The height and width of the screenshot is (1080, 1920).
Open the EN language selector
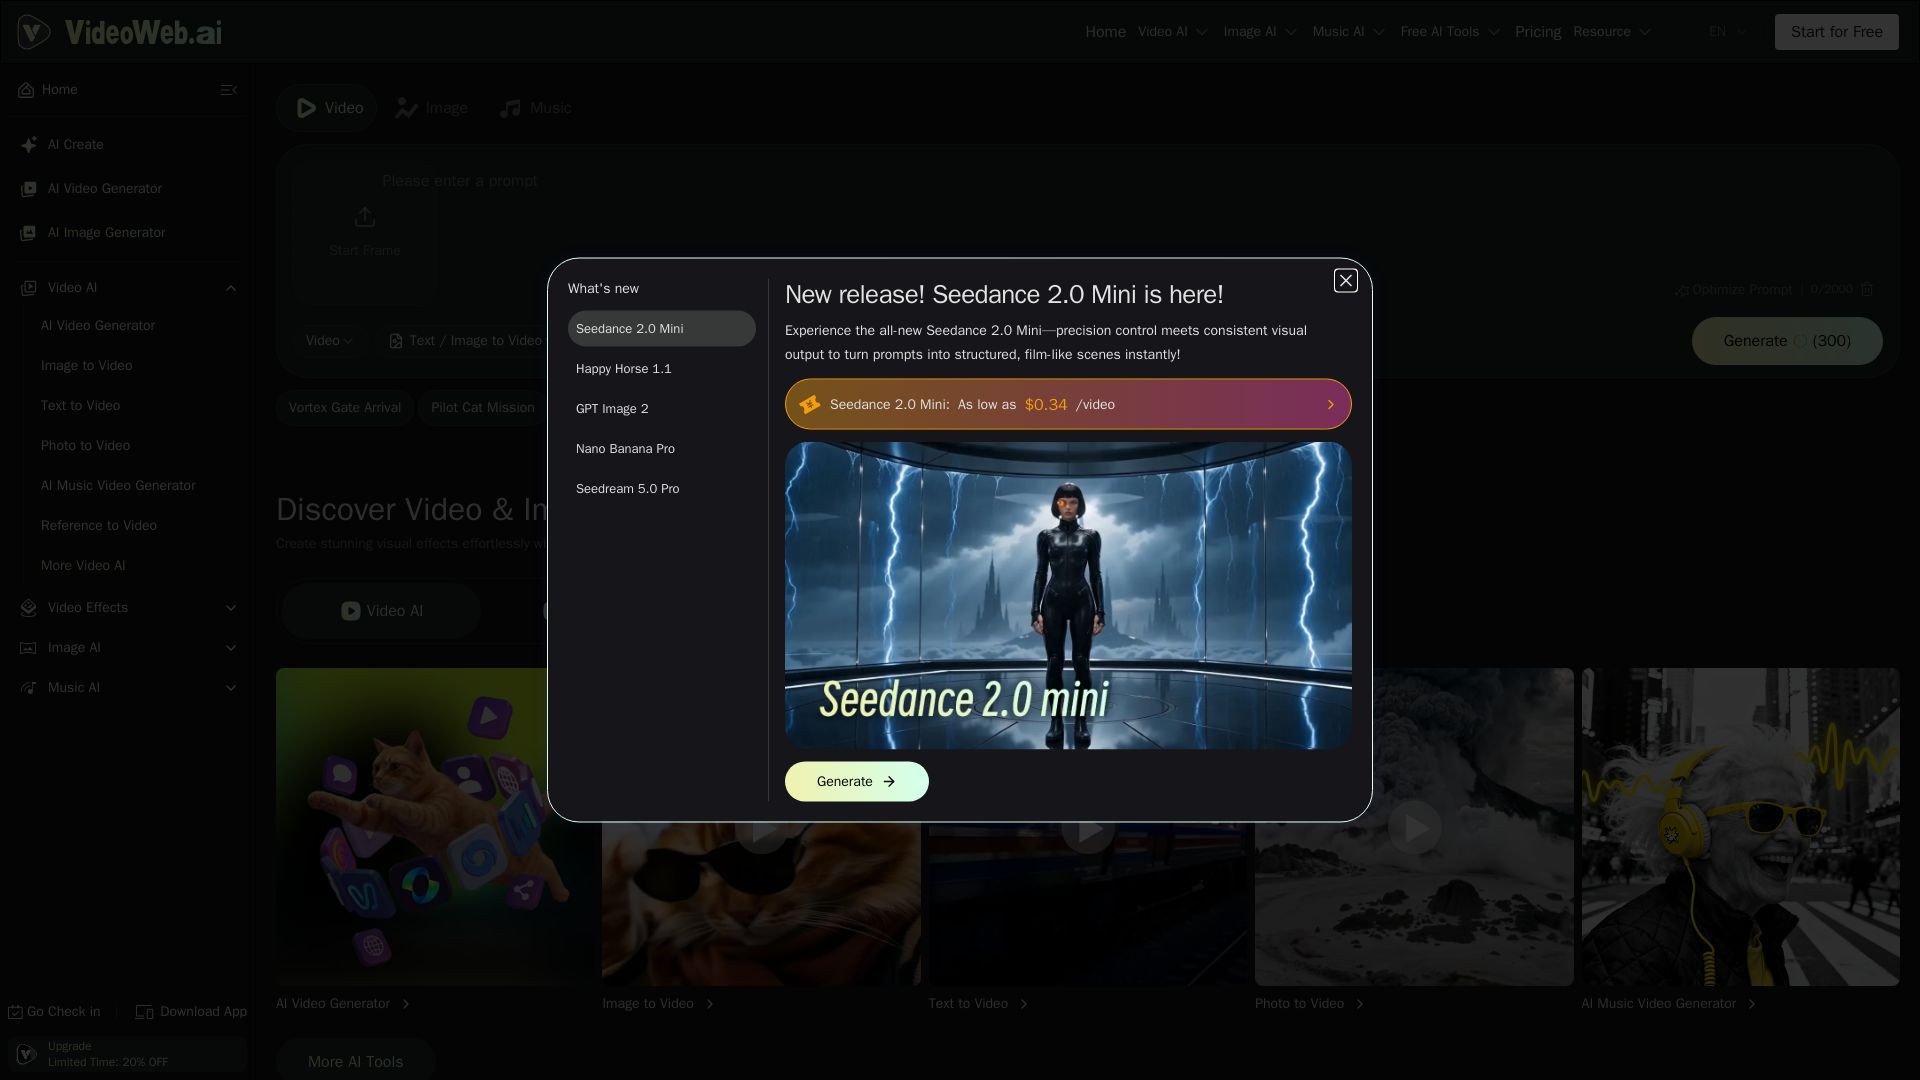point(1728,32)
